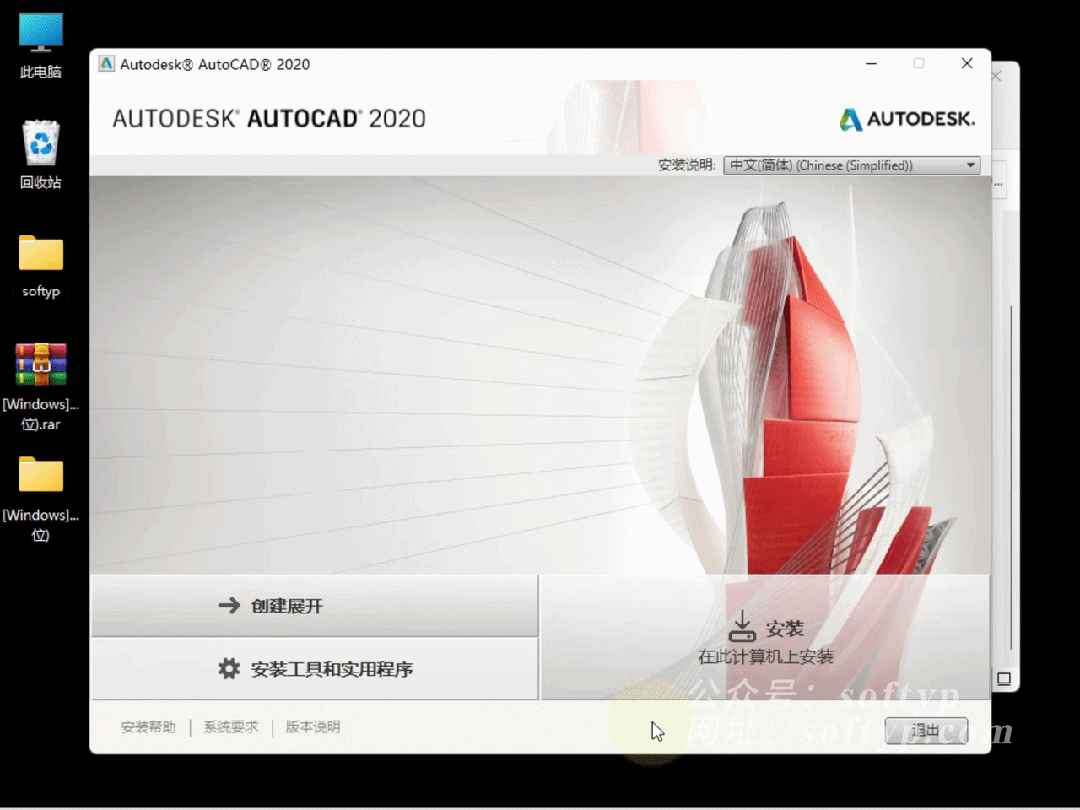Click the 创建展开 button

314,605
